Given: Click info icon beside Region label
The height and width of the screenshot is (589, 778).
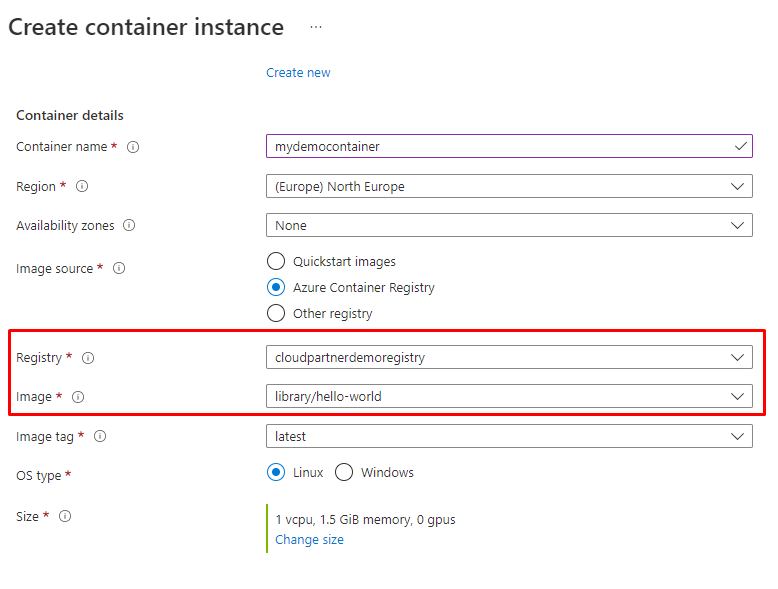Looking at the screenshot, I should point(83,187).
